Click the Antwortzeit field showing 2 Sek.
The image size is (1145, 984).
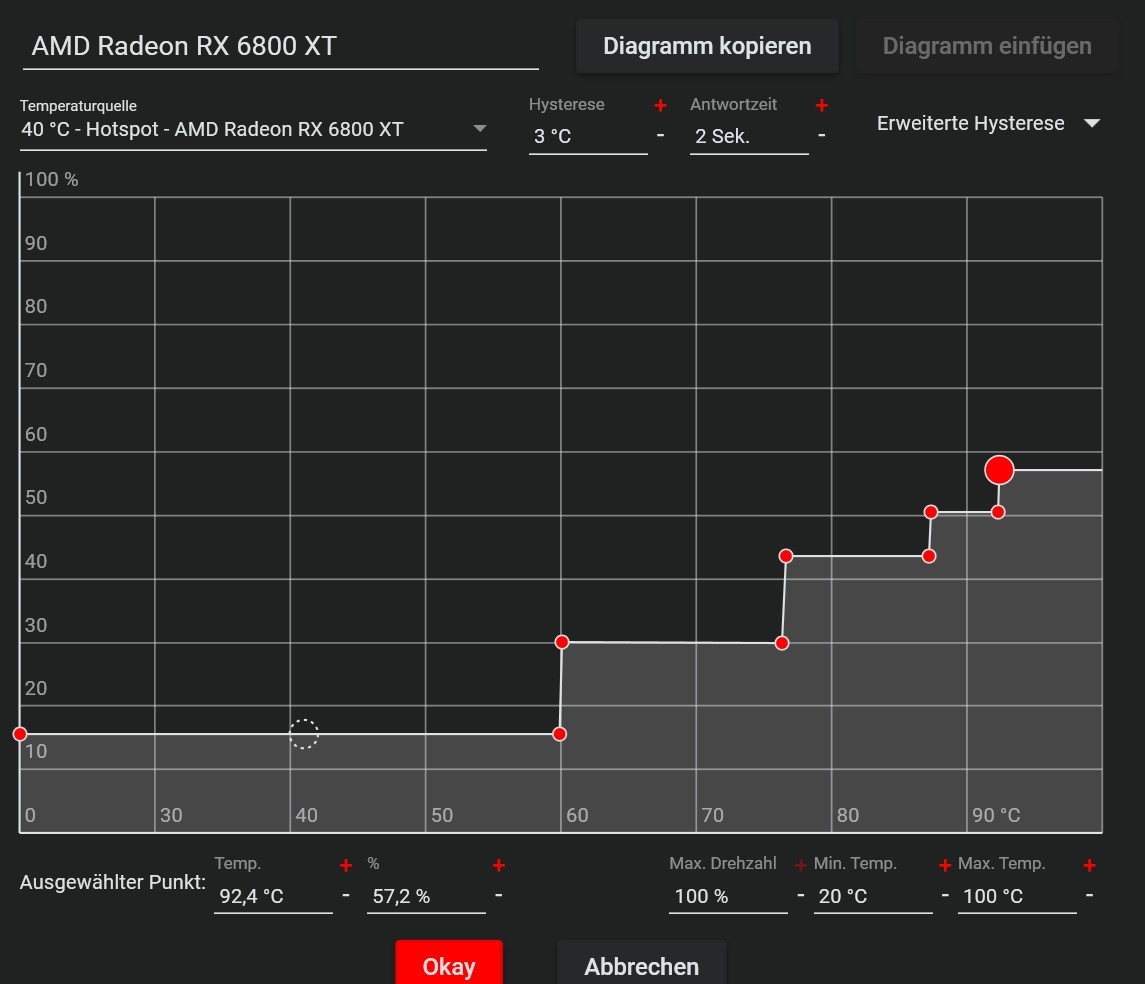tap(749, 137)
